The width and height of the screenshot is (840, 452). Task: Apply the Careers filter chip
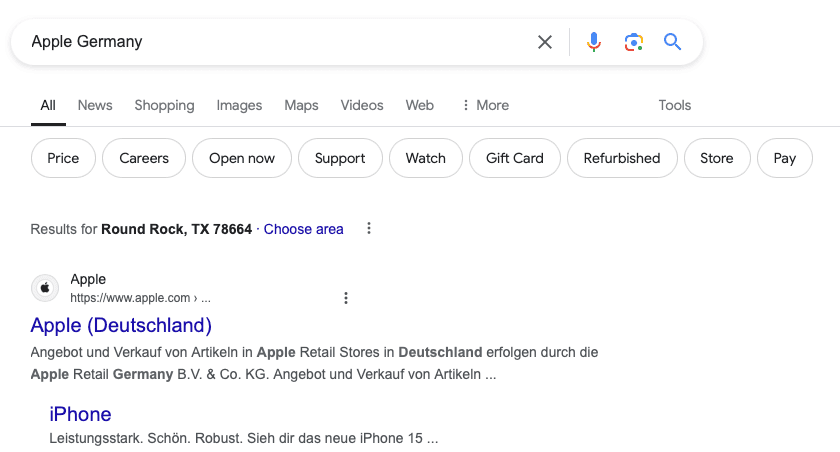[x=144, y=158]
